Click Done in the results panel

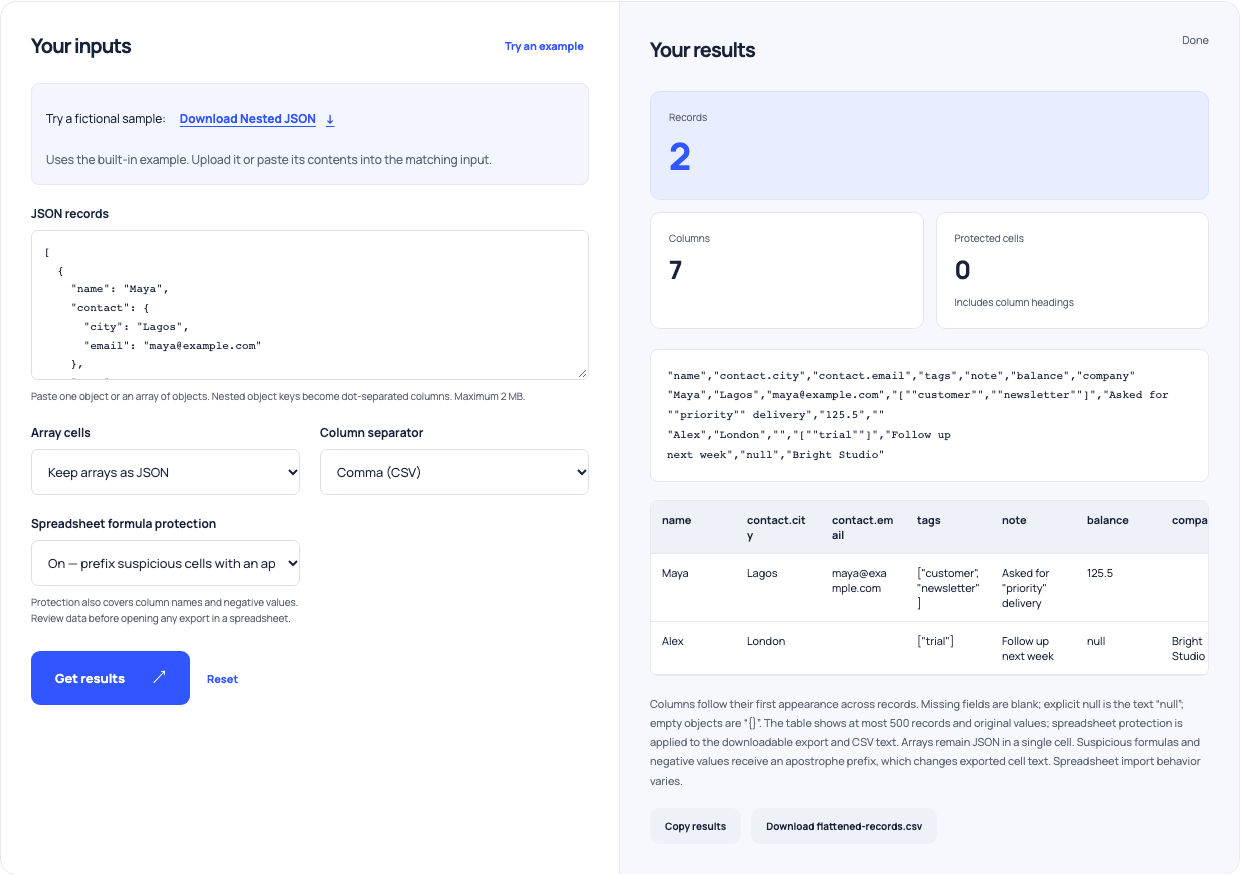(x=1195, y=40)
